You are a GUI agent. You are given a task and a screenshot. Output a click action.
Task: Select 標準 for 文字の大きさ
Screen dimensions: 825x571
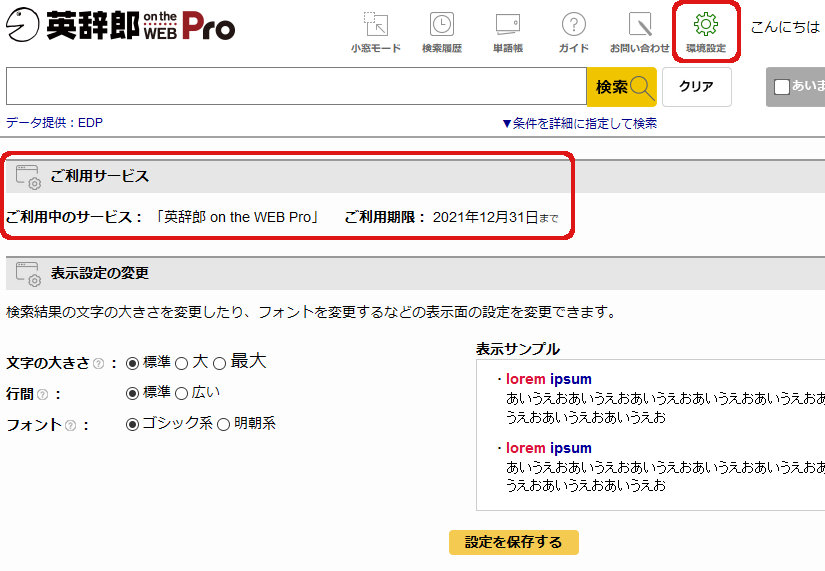coord(133,363)
